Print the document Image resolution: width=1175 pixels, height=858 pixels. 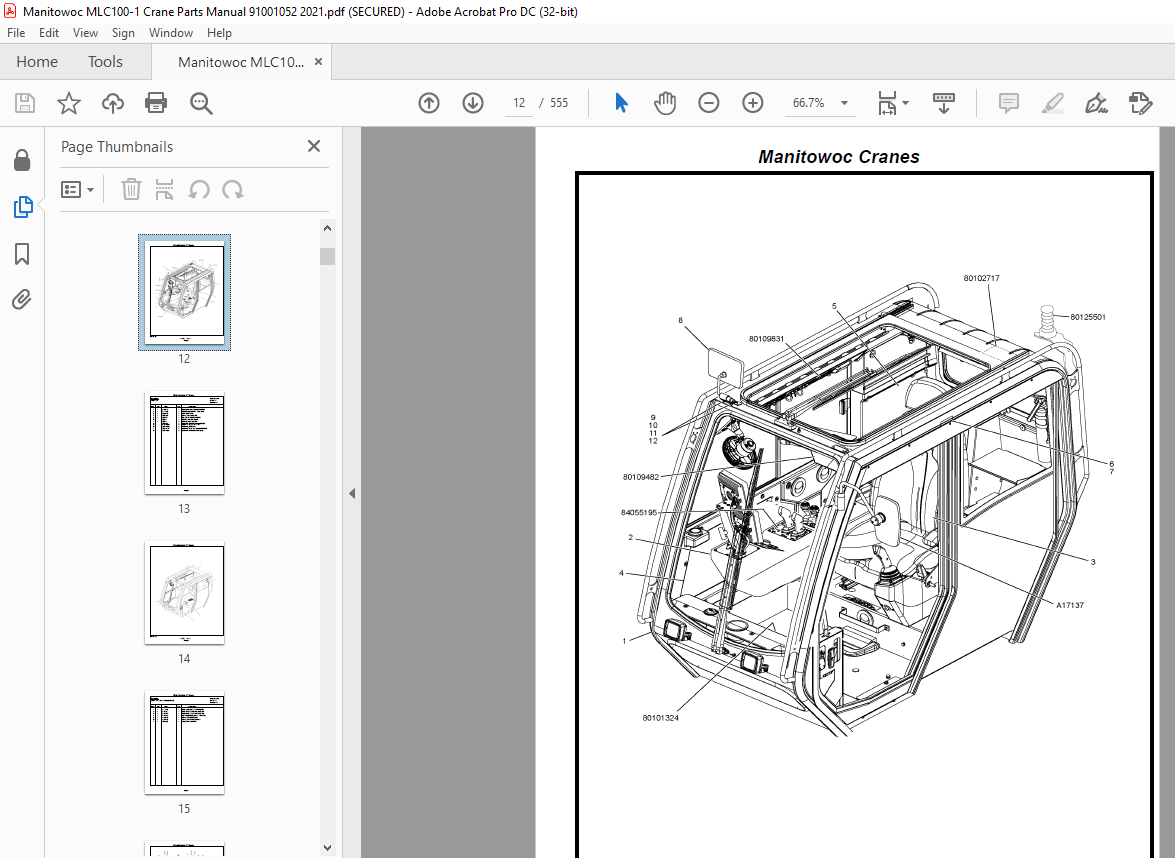pos(156,103)
